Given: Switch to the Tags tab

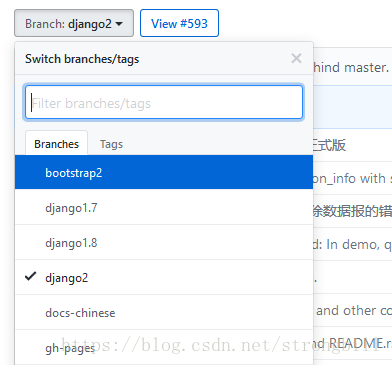Looking at the screenshot, I should click(x=111, y=144).
